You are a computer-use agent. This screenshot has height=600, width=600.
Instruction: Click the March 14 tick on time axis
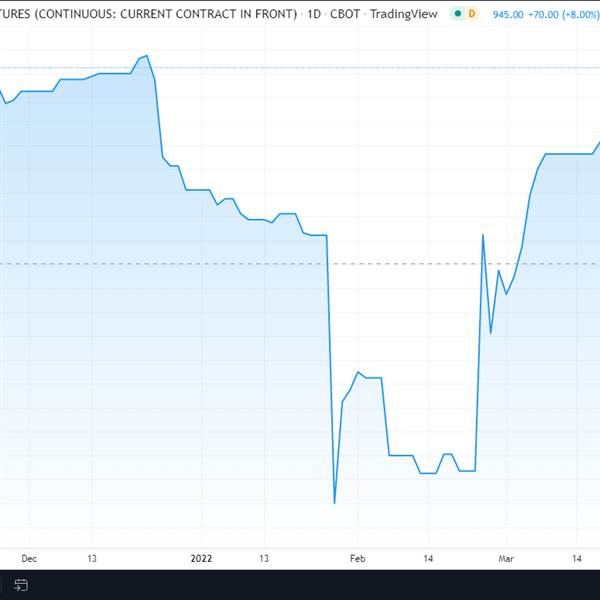pos(577,558)
